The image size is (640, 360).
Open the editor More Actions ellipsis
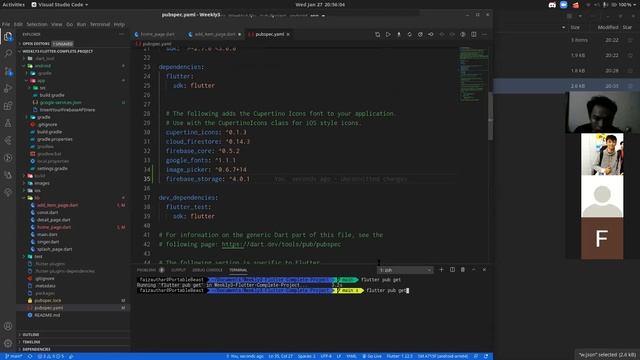click(484, 34)
